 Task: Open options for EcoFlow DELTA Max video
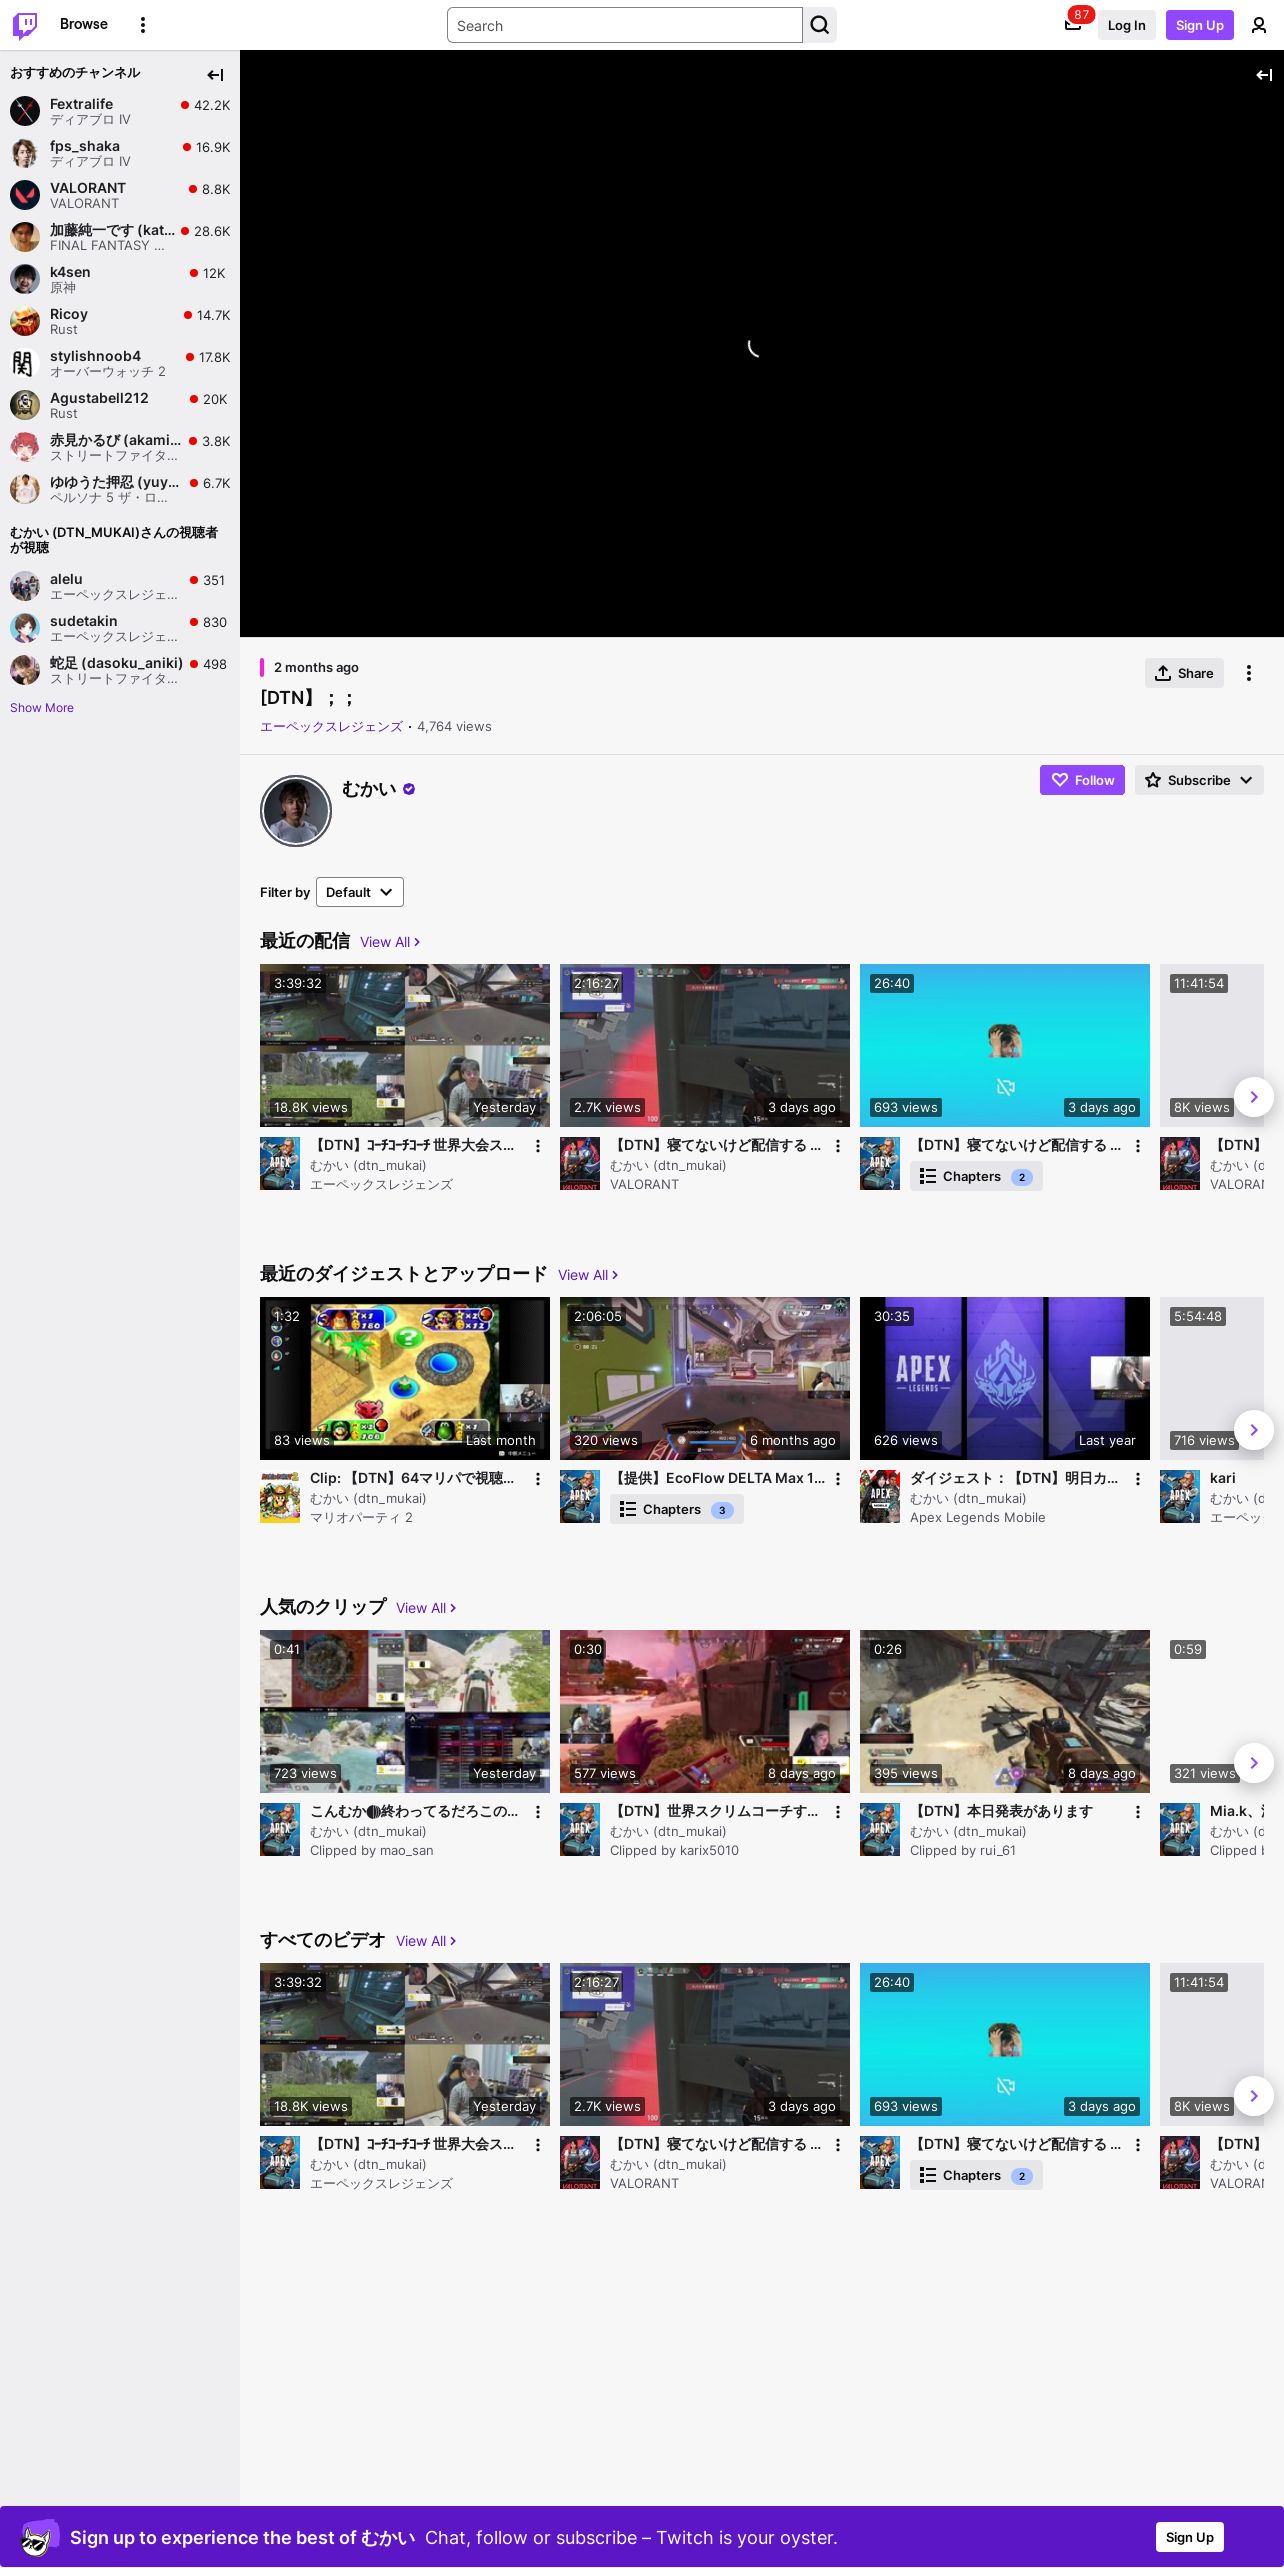tap(838, 1479)
